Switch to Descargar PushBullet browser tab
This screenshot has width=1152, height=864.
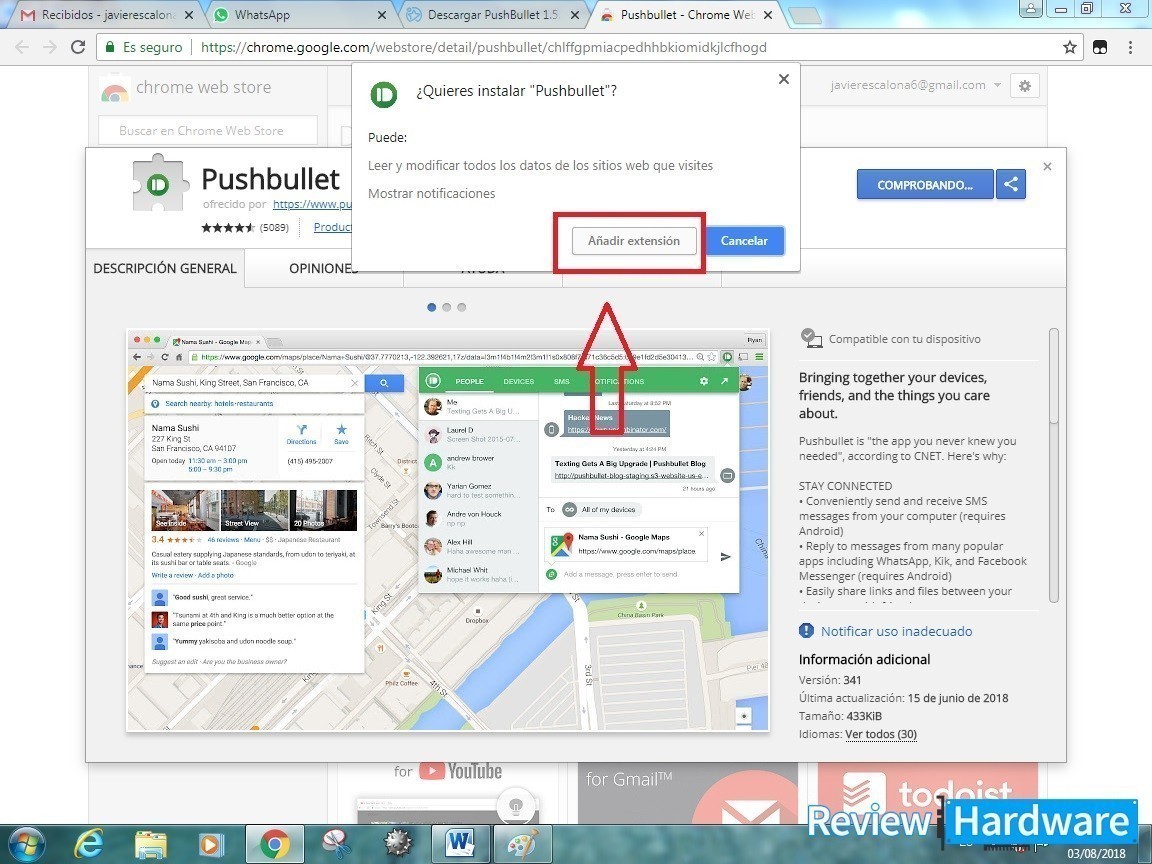pos(493,15)
